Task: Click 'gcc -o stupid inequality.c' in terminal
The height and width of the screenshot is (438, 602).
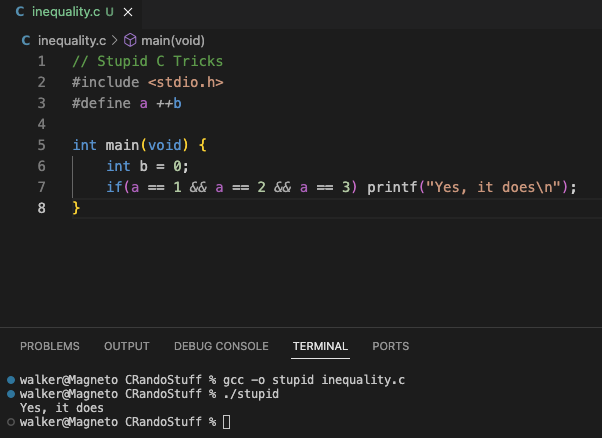Action: pos(314,380)
